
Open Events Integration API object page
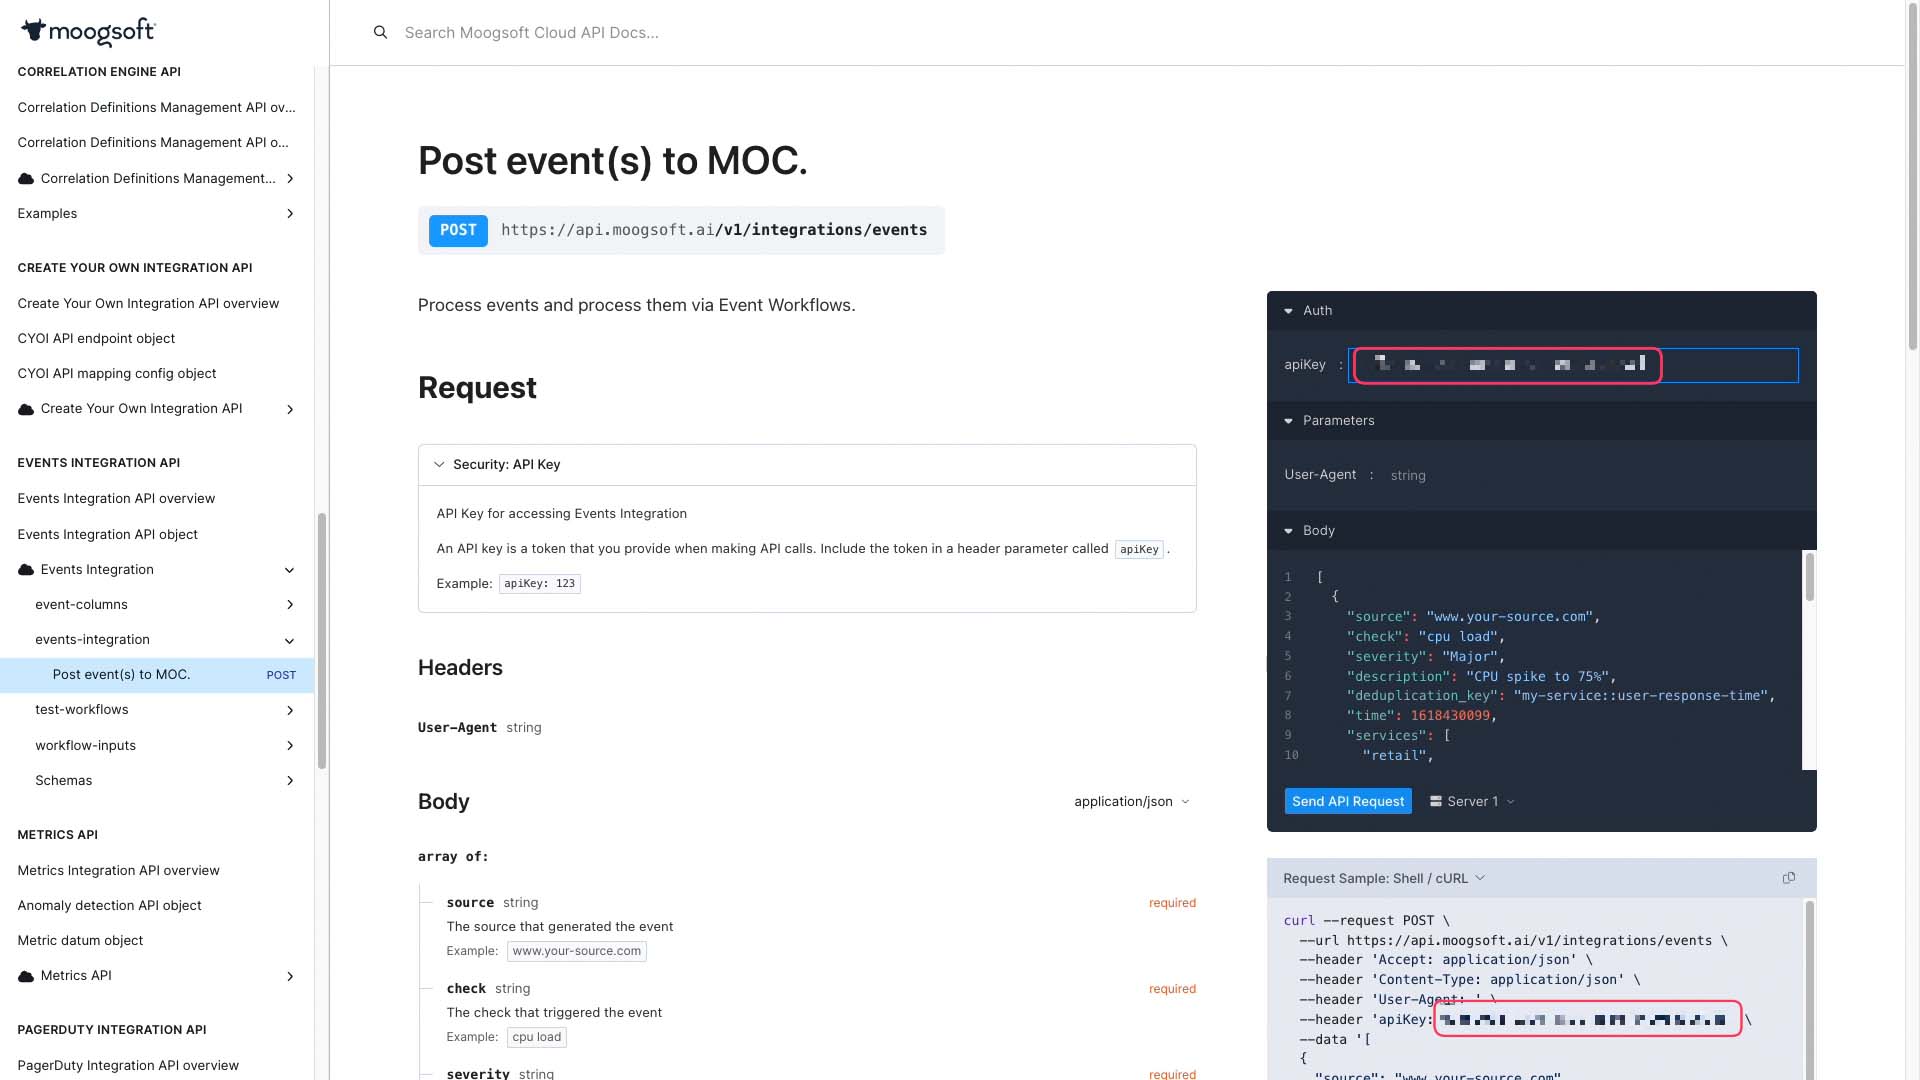(108, 535)
